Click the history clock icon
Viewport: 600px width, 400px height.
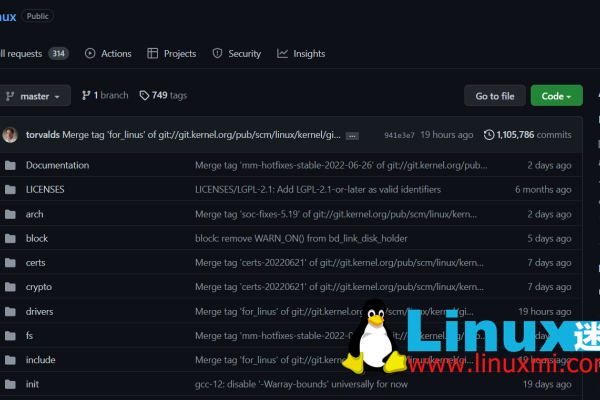(489, 135)
